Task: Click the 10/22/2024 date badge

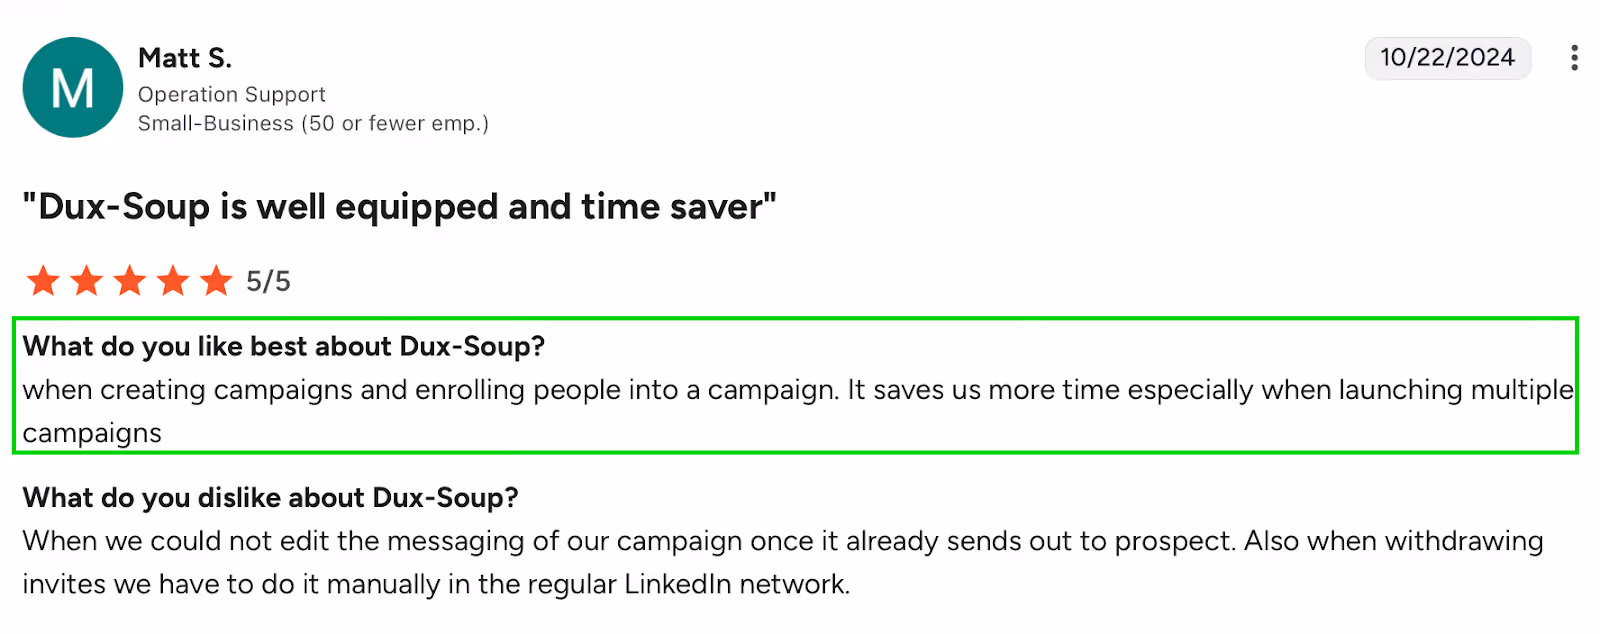Action: (1447, 57)
